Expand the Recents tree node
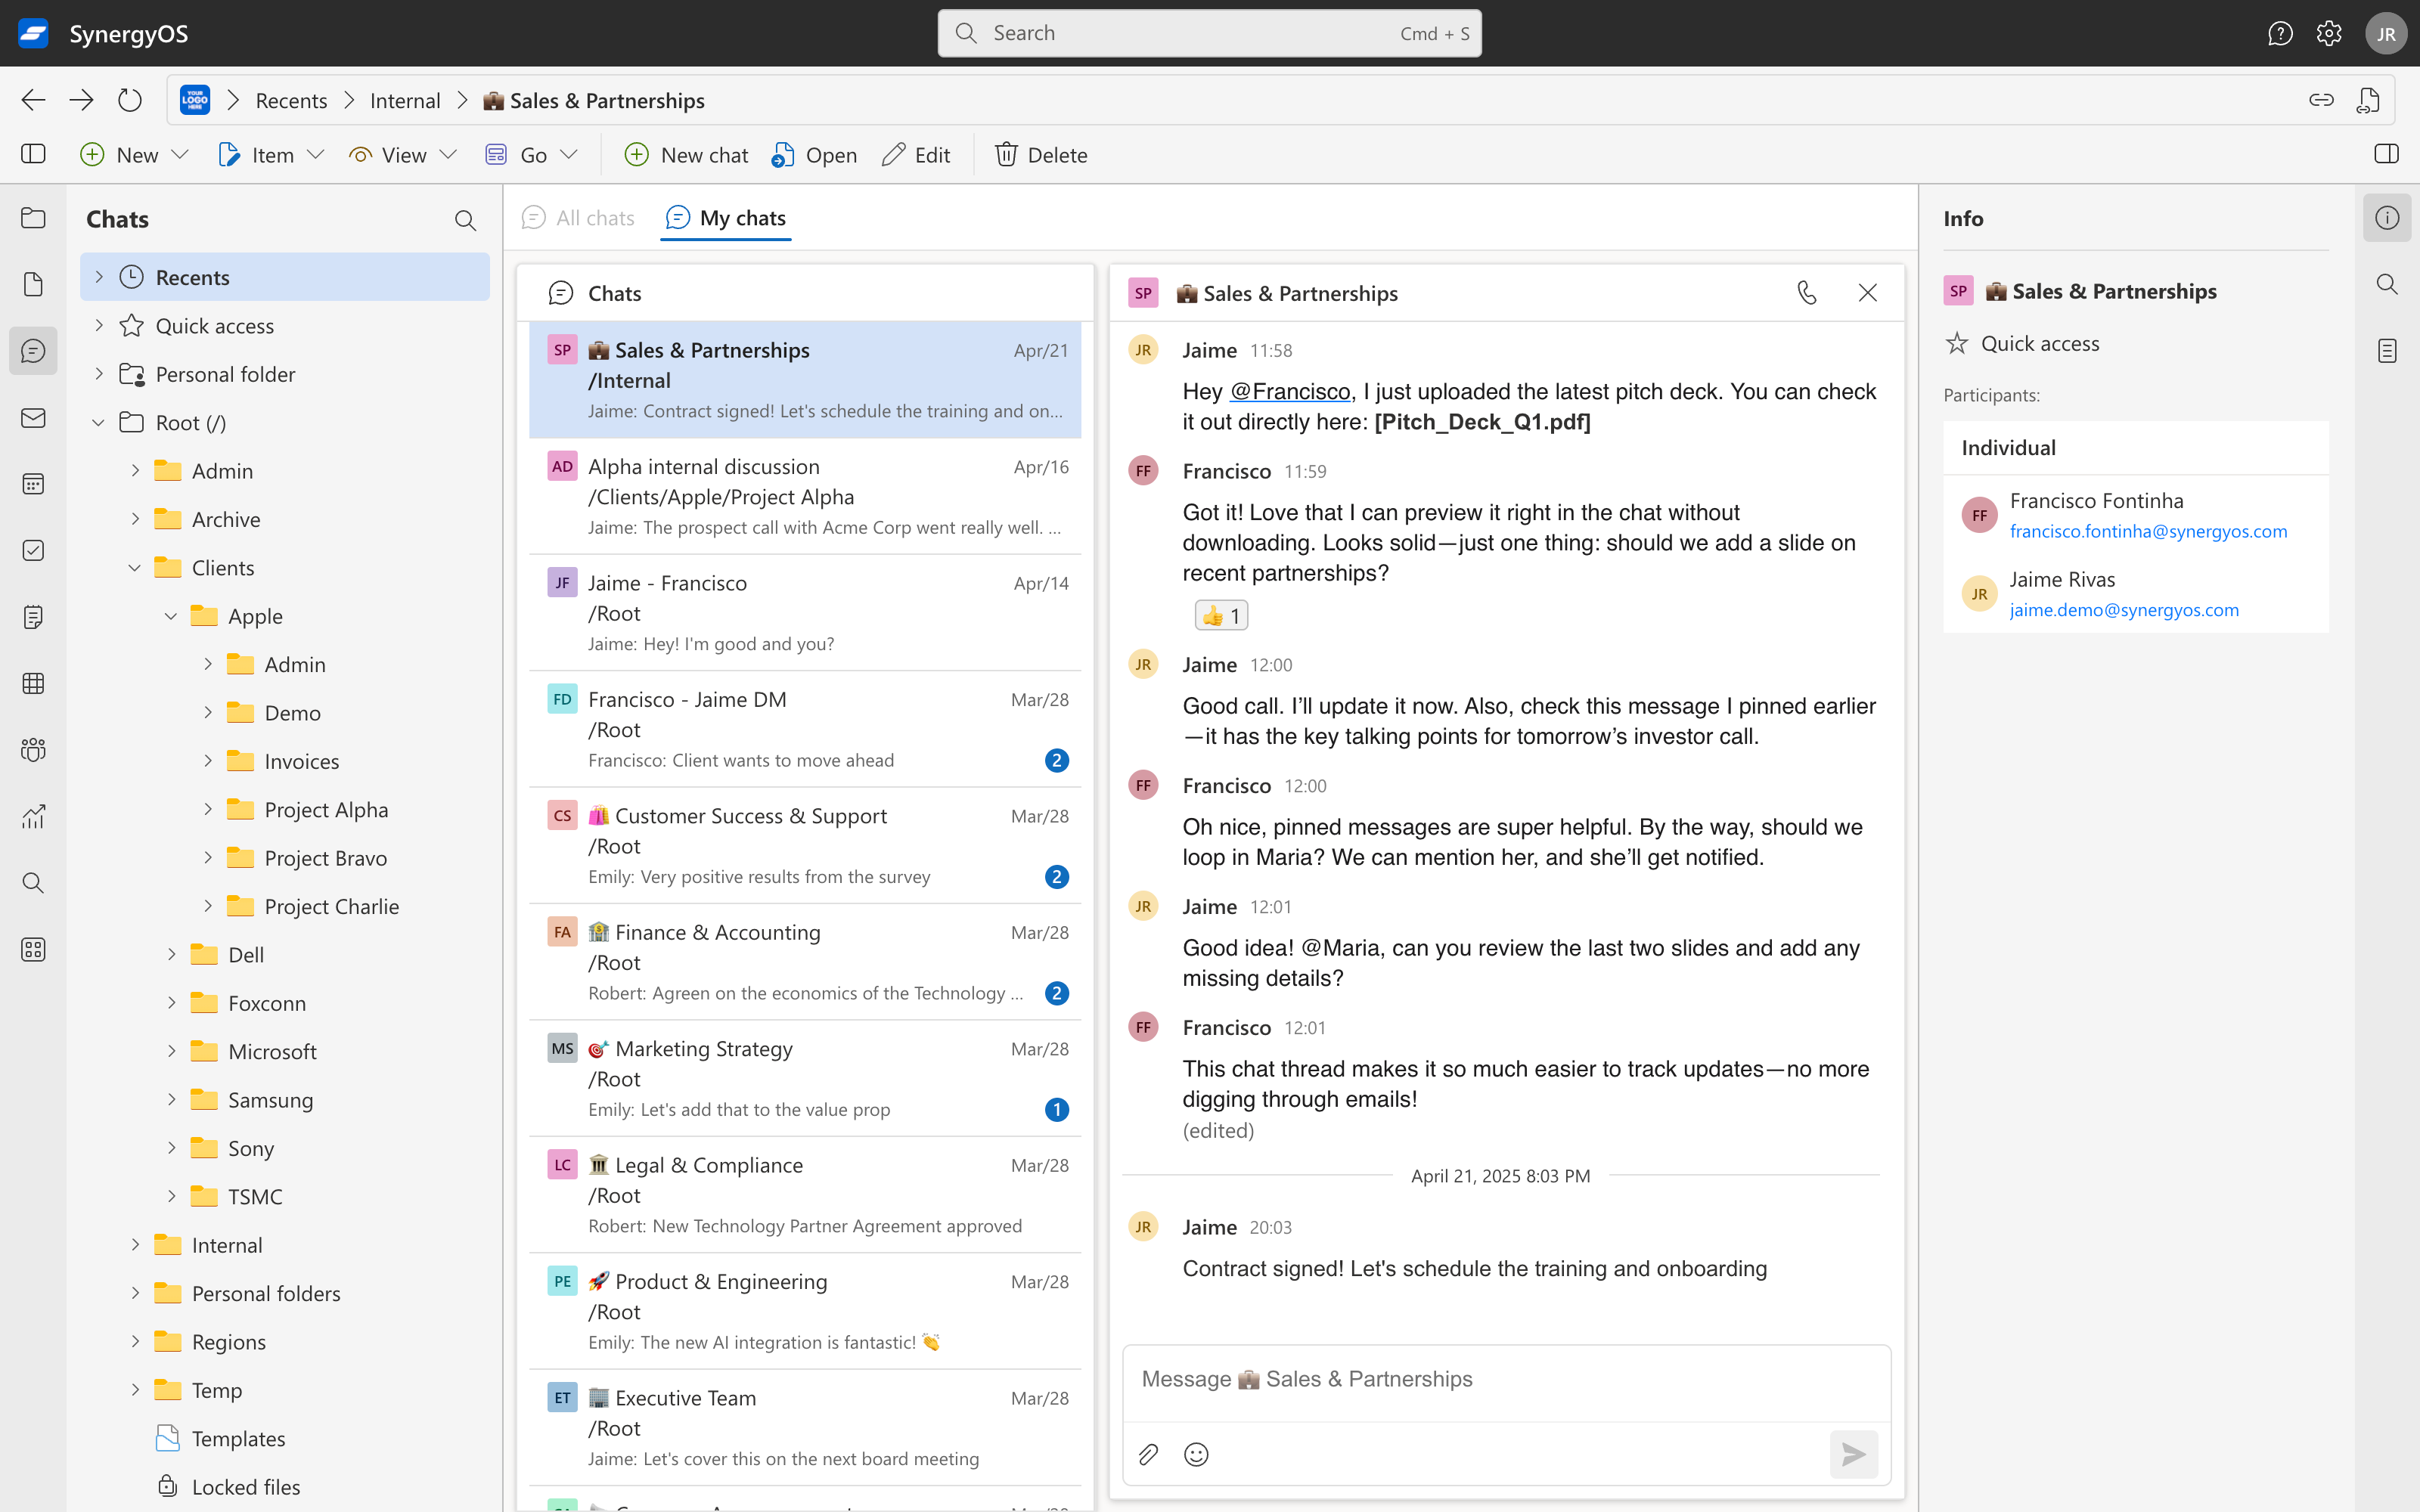2420x1512 pixels. 99,277
